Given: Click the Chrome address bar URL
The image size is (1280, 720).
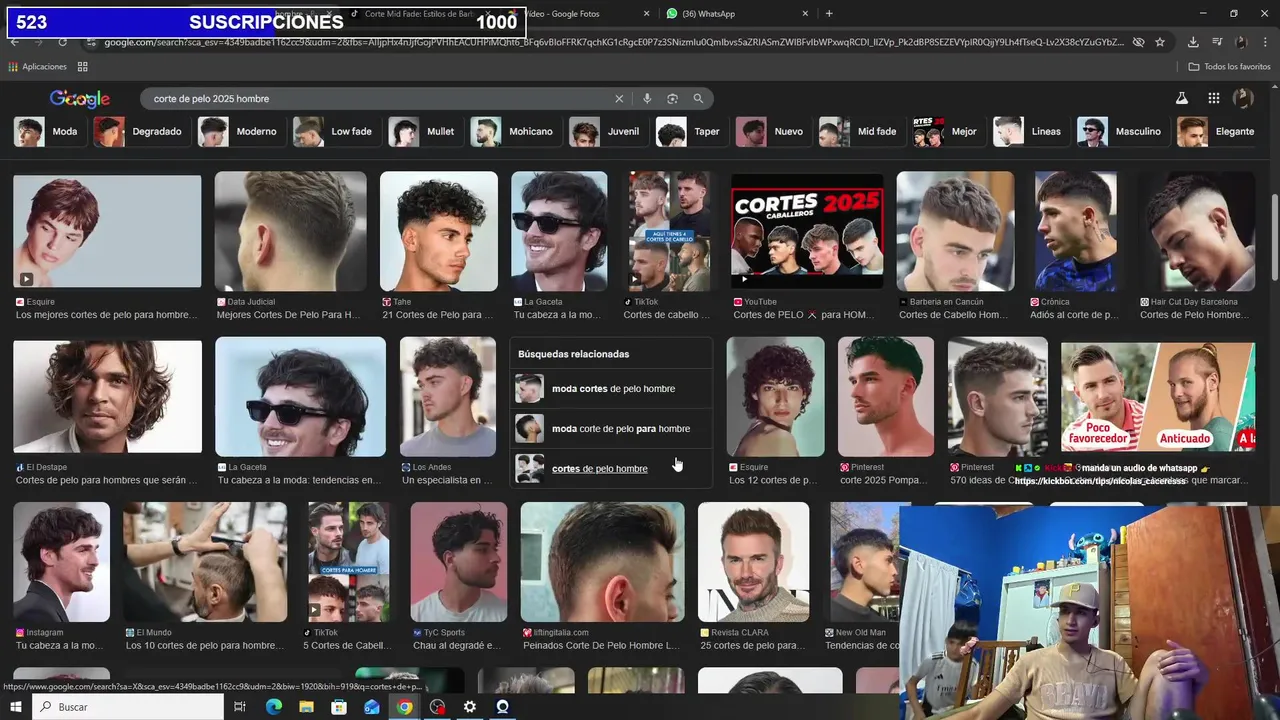Looking at the screenshot, I should 612,42.
